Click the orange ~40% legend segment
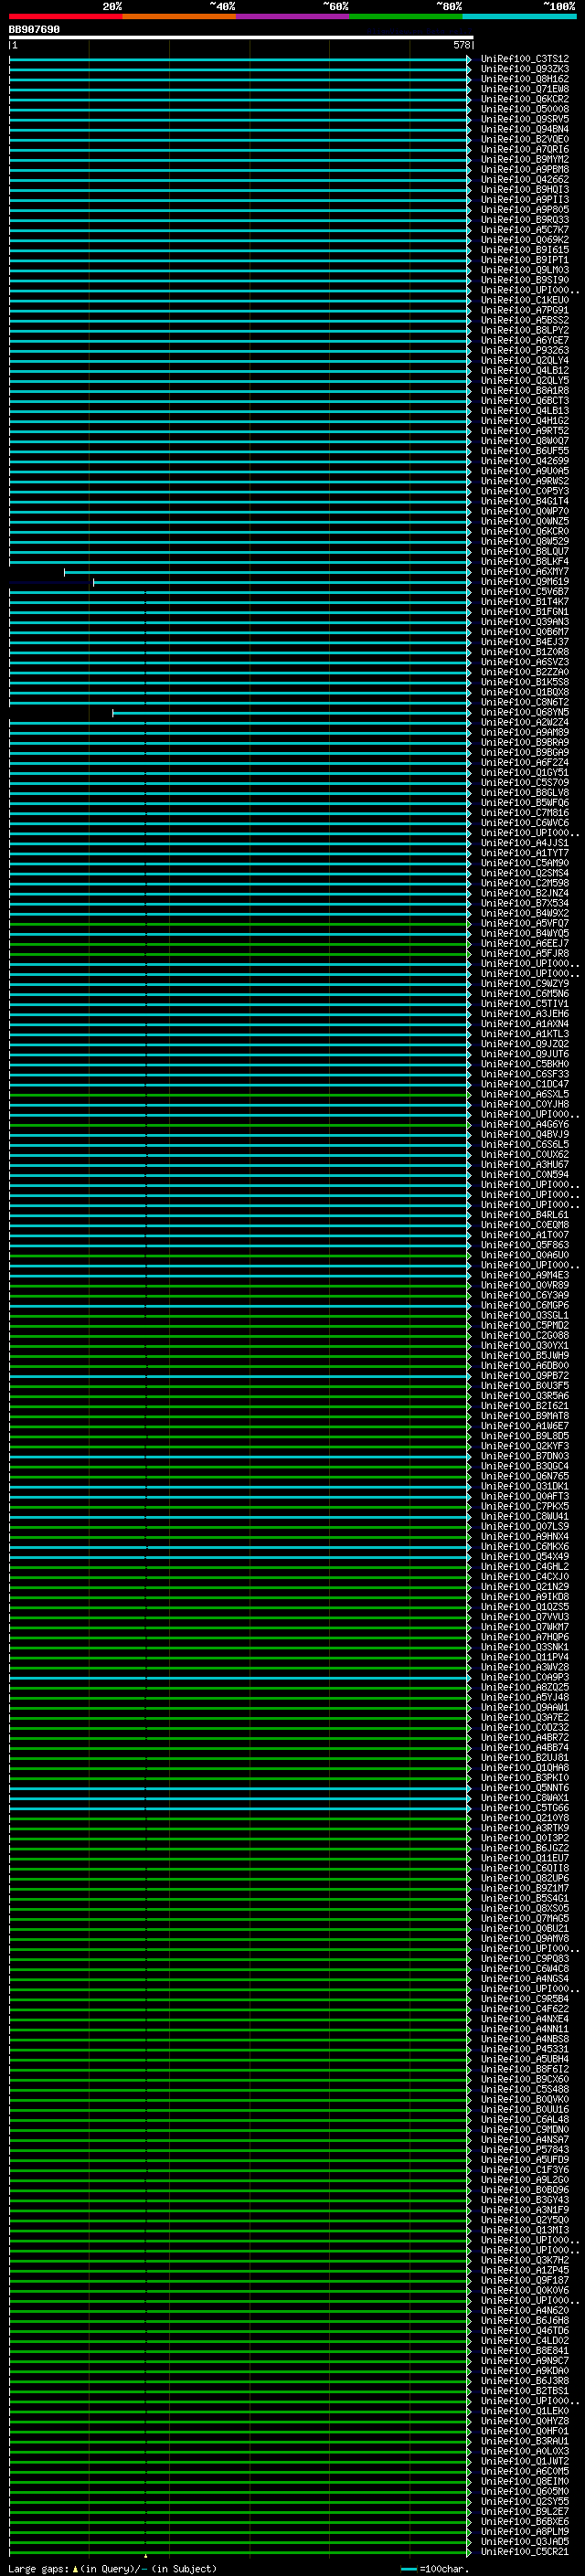The image size is (585, 2576). (x=179, y=16)
